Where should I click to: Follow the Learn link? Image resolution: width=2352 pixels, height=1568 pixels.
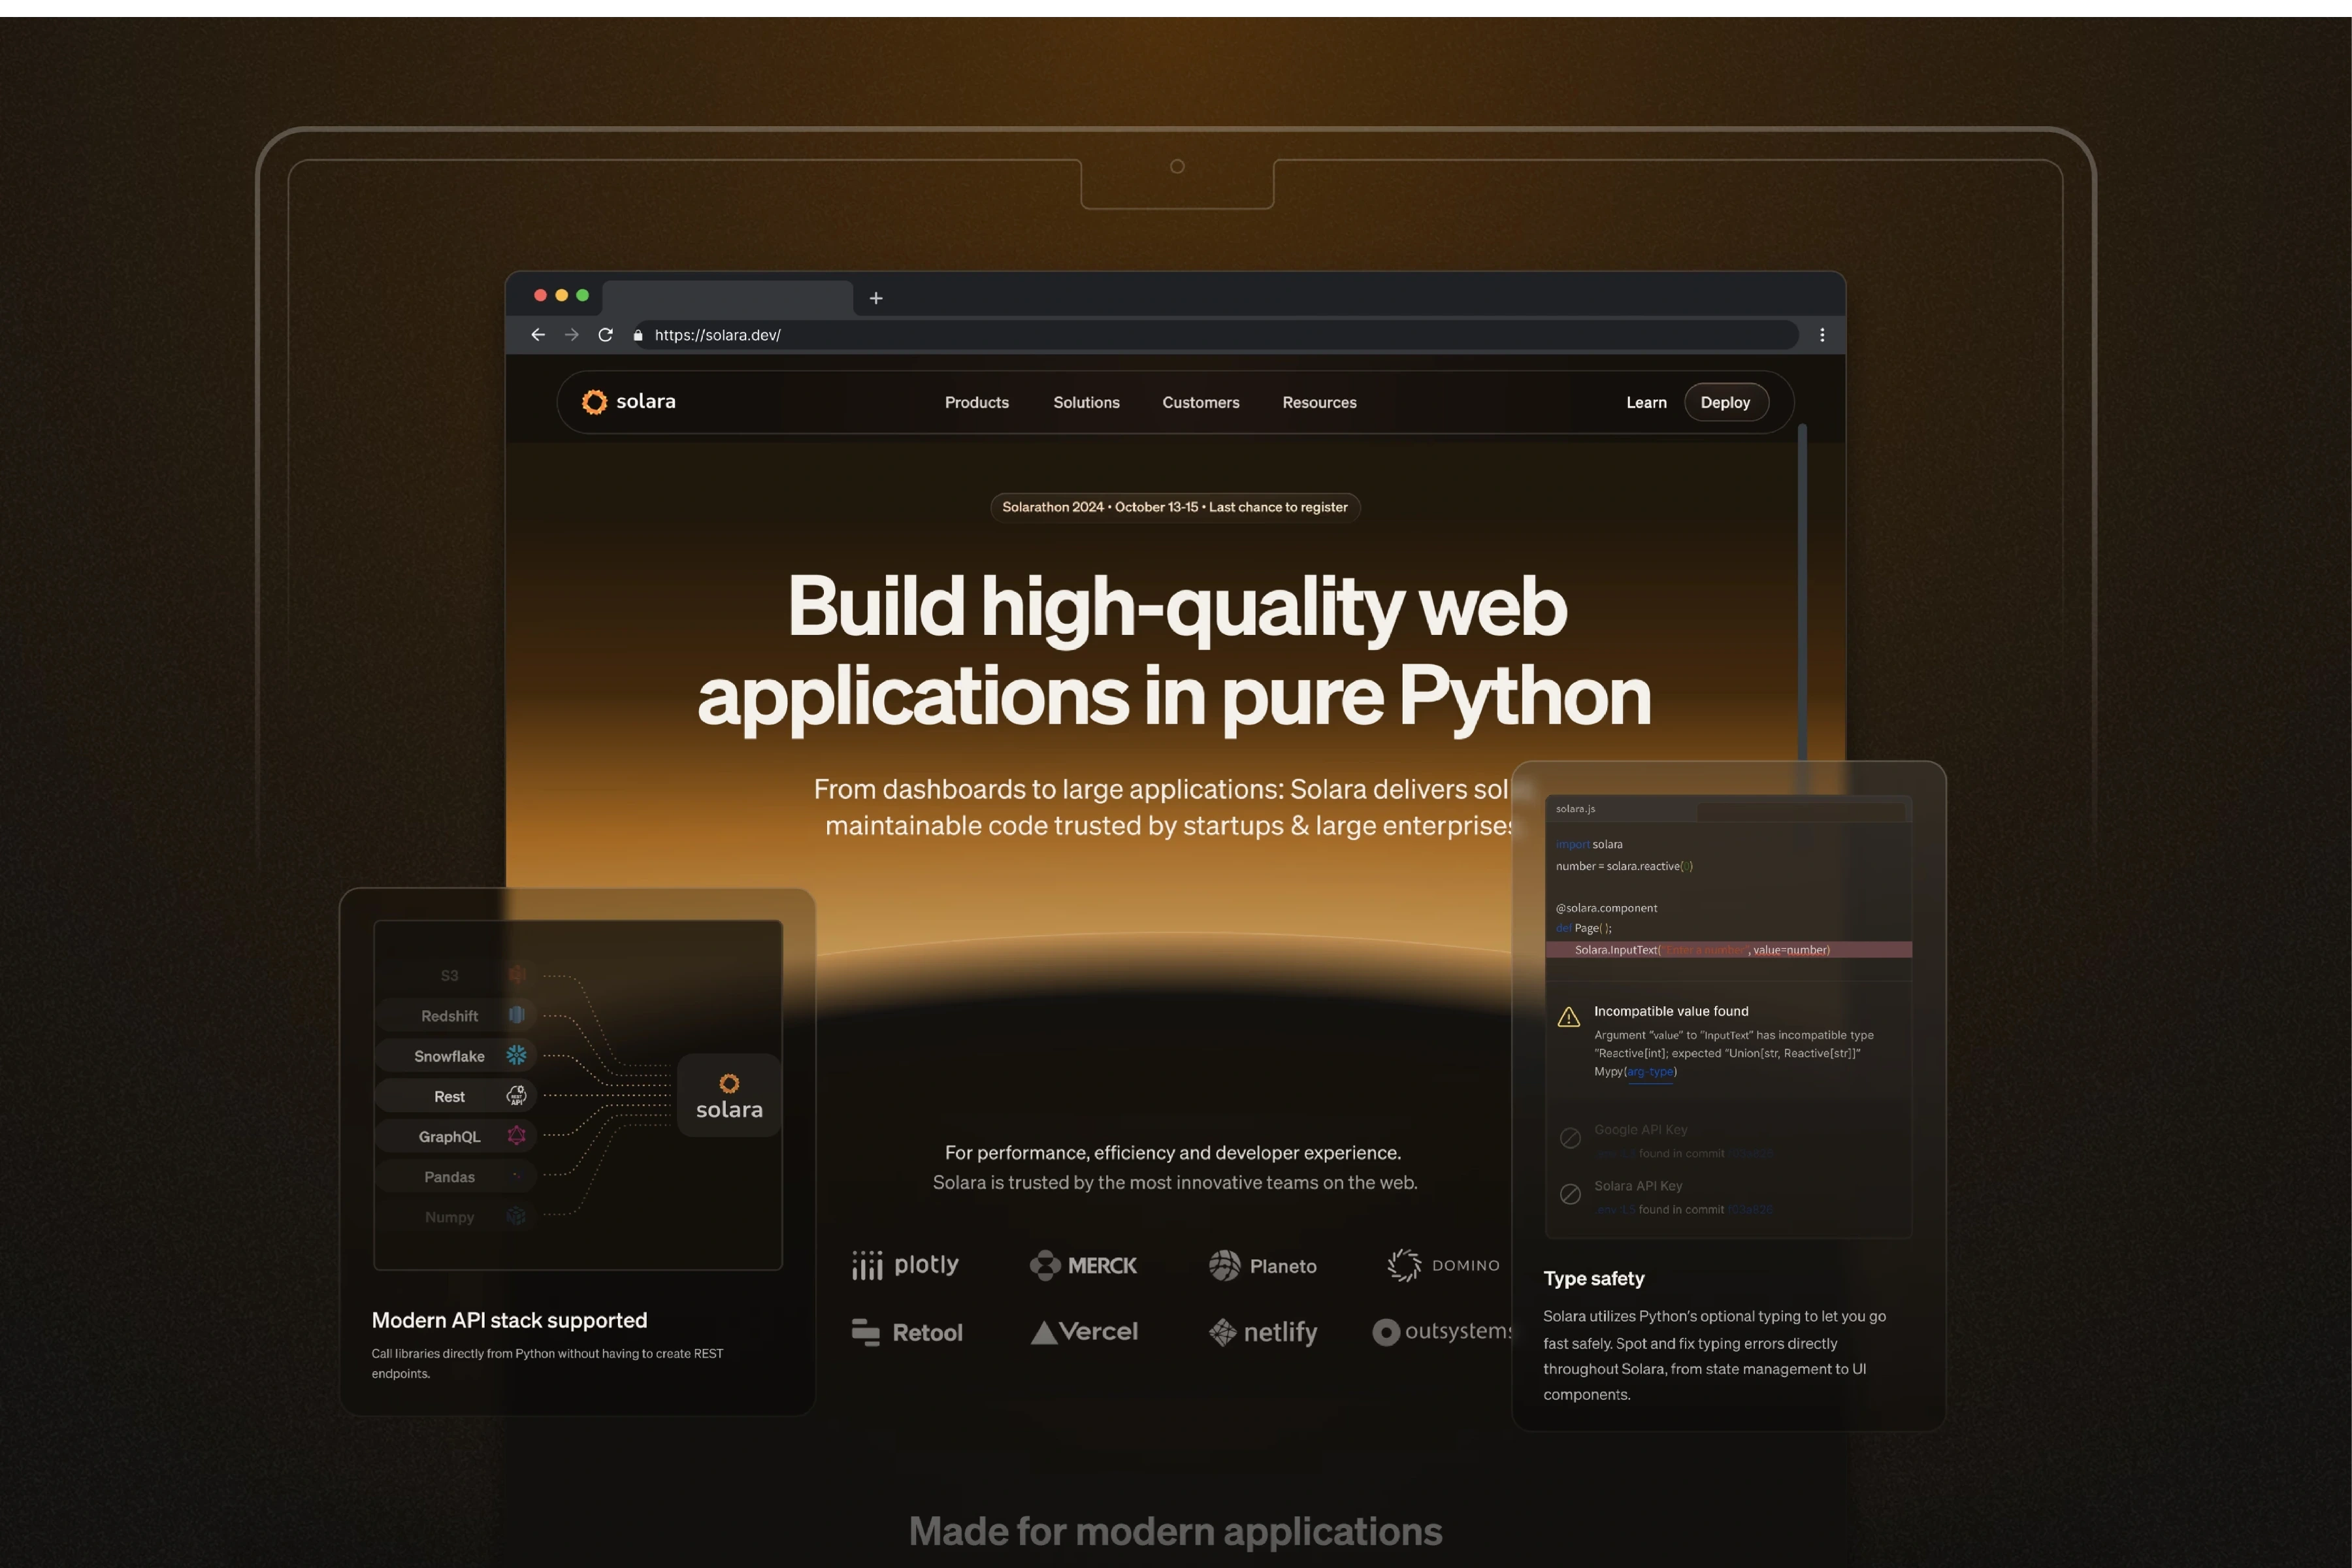[1646, 402]
